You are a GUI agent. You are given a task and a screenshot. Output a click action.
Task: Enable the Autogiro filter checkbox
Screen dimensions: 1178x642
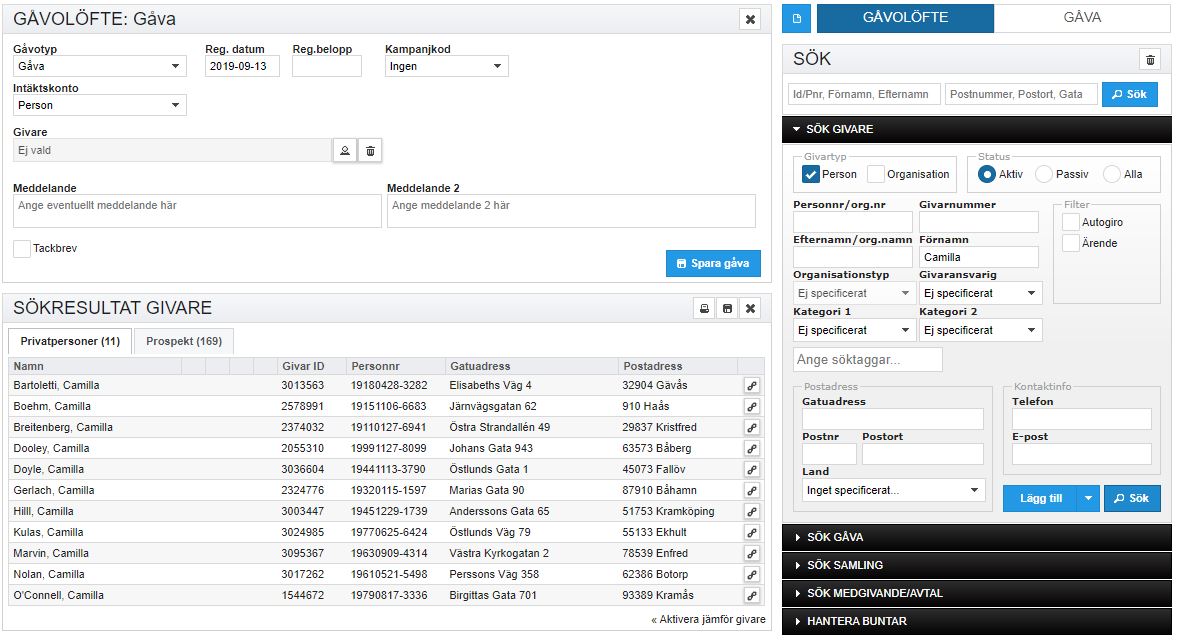[1071, 222]
